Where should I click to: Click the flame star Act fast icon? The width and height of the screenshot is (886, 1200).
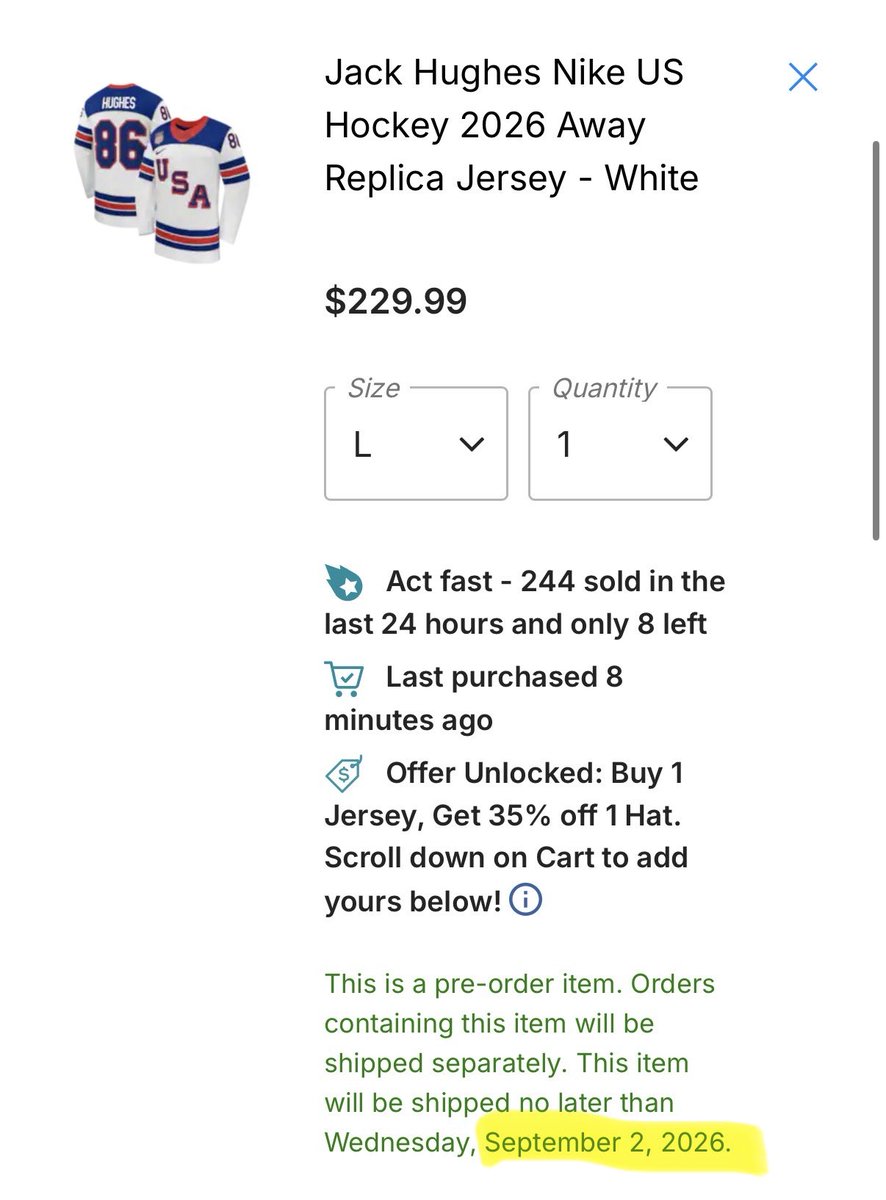click(x=343, y=582)
